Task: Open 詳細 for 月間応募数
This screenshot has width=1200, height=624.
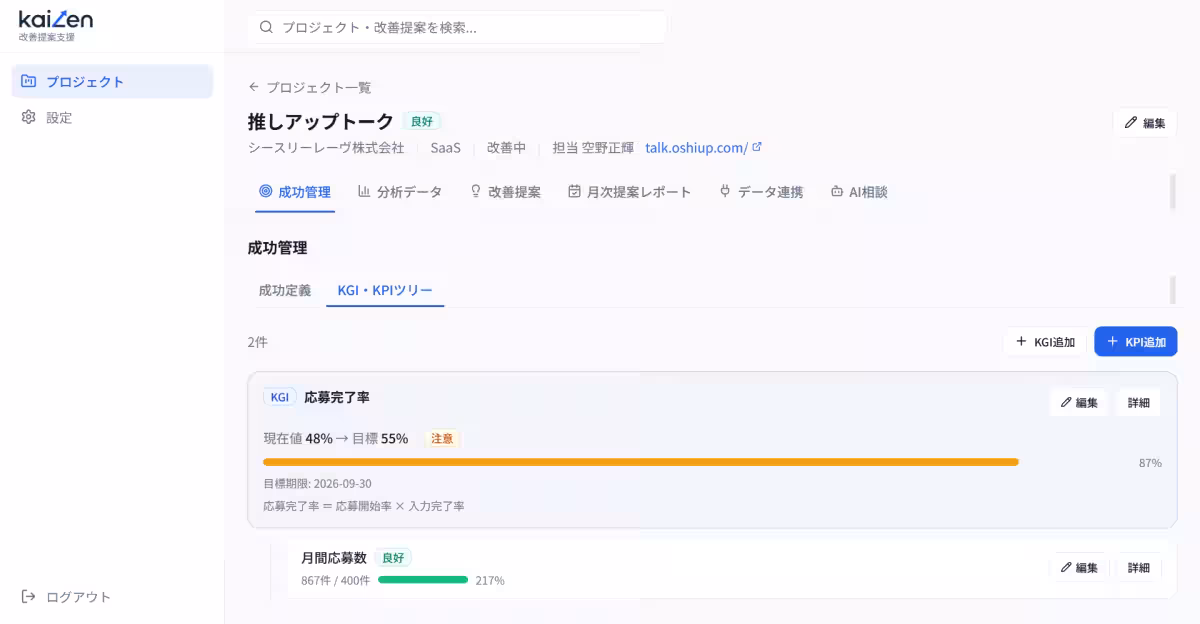Action: 1139,567
